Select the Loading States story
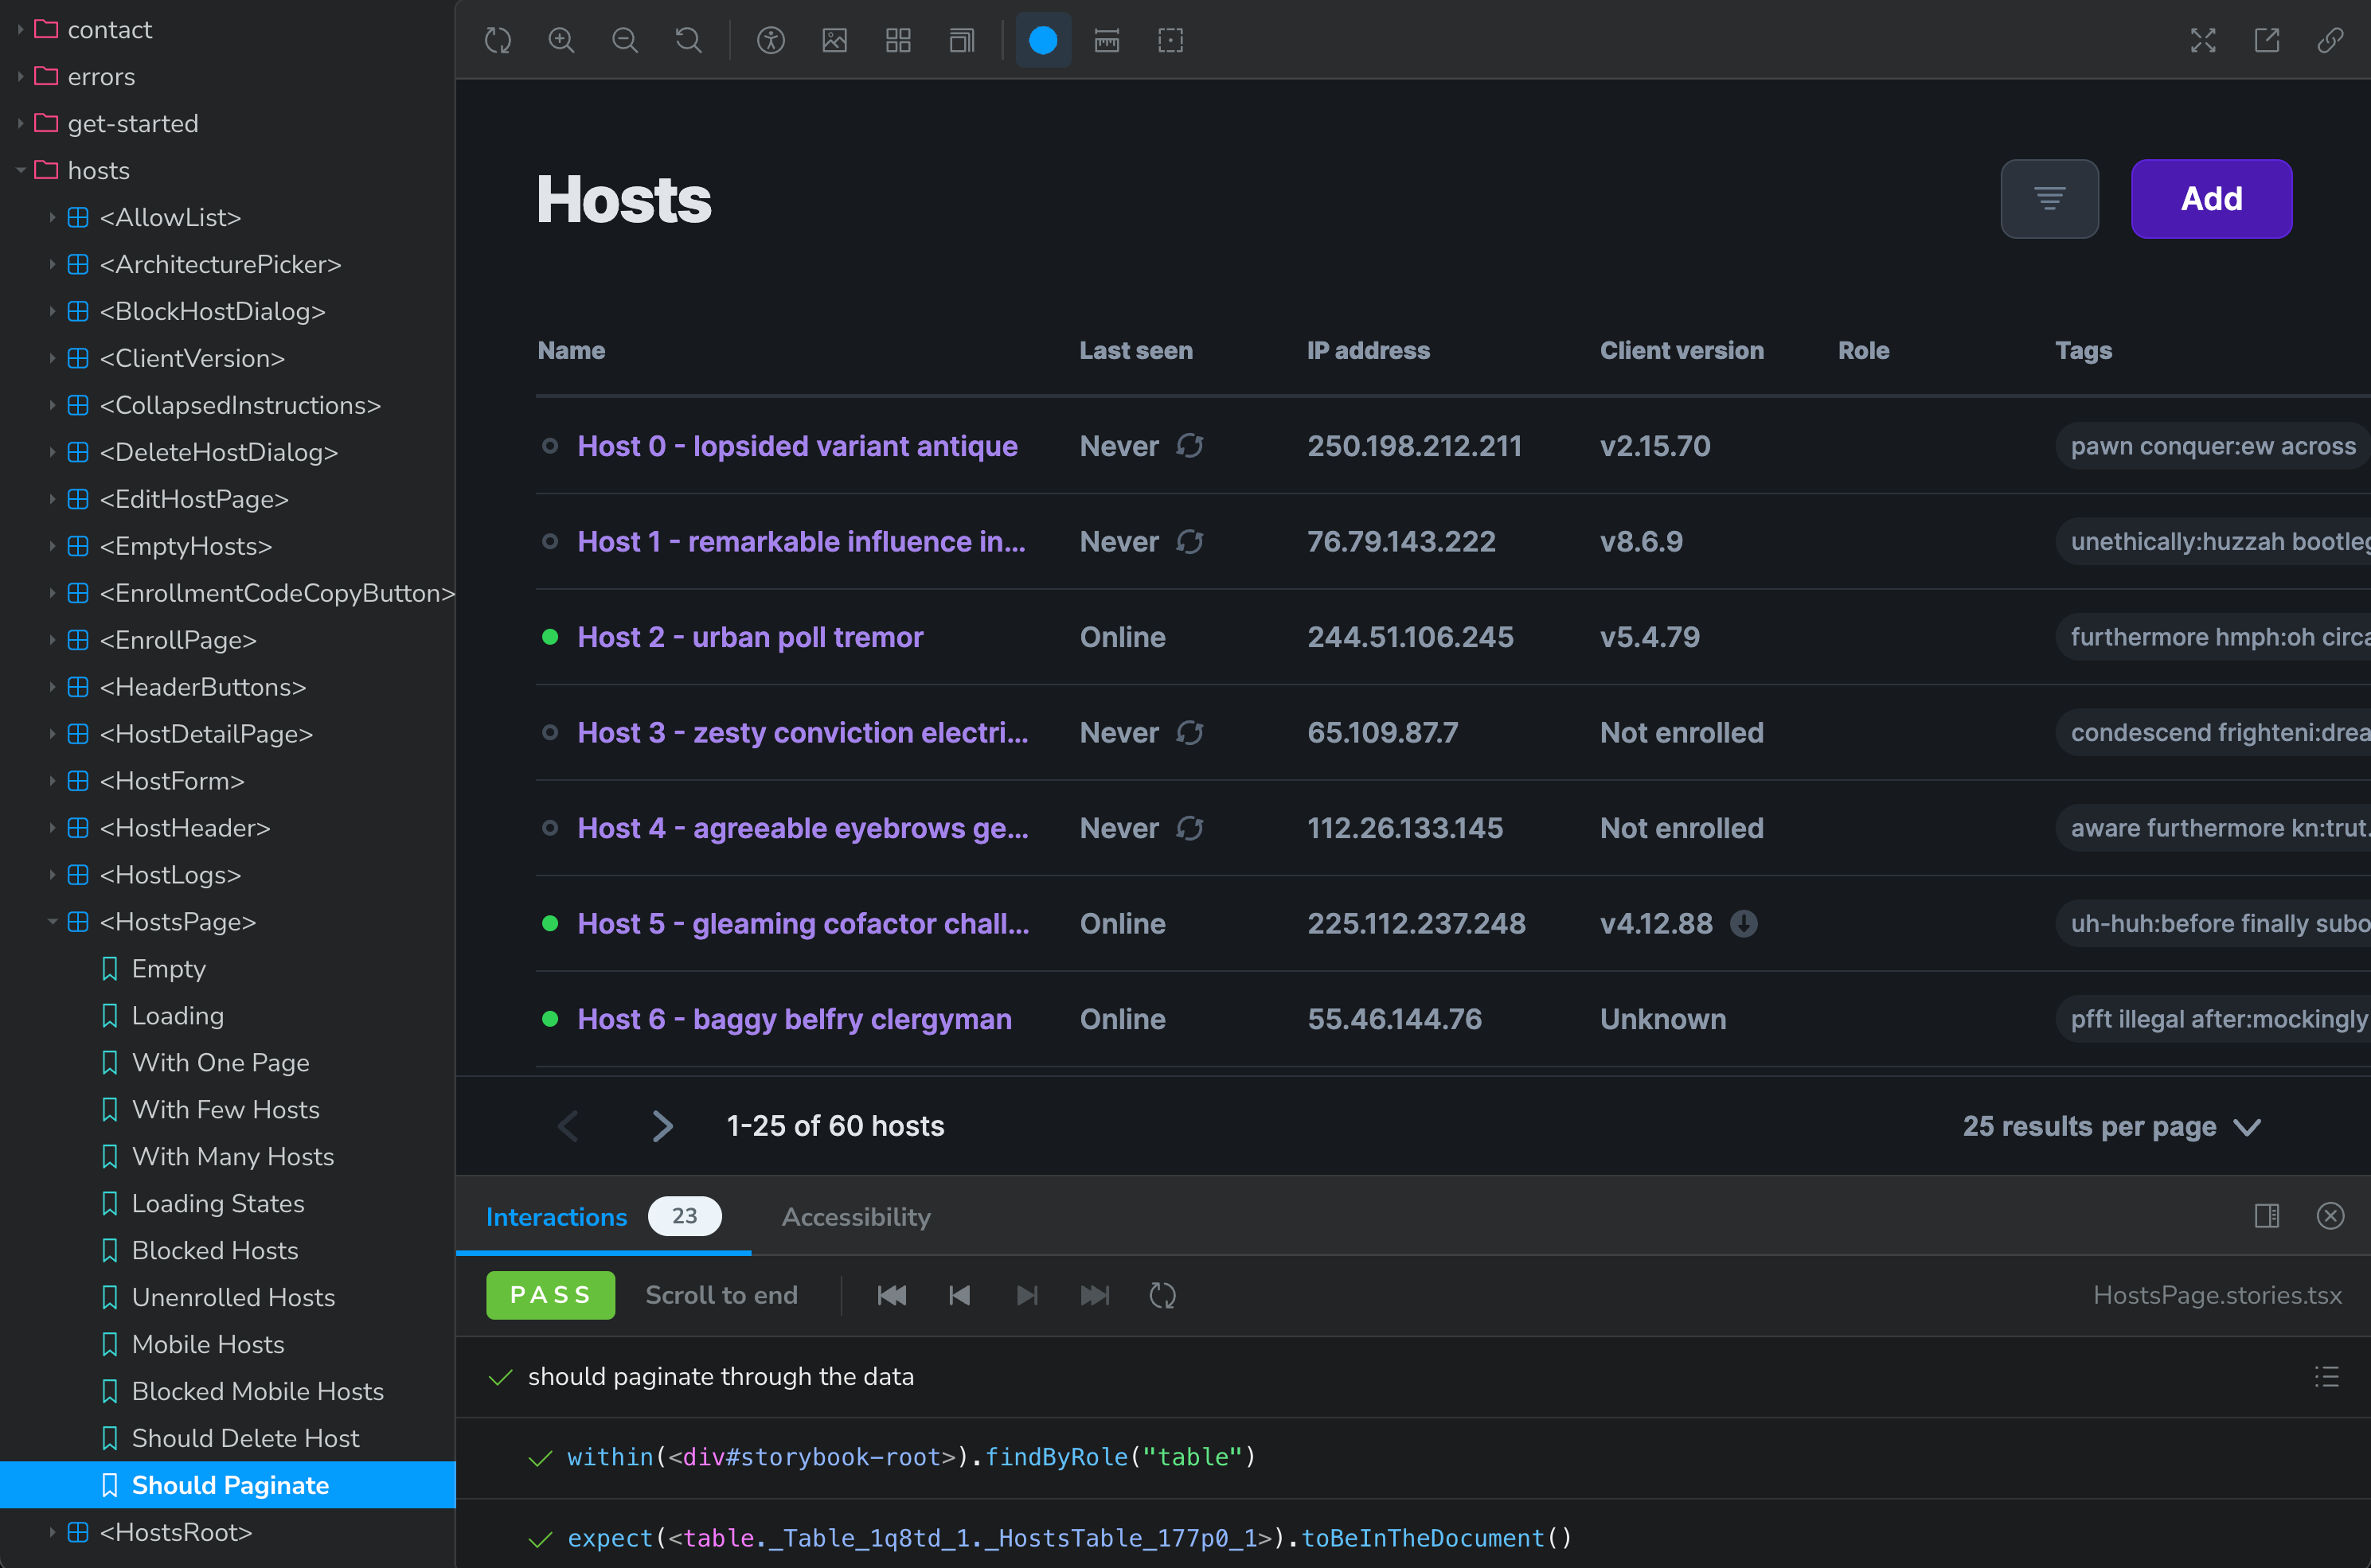Viewport: 2371px width, 1568px height. point(217,1203)
